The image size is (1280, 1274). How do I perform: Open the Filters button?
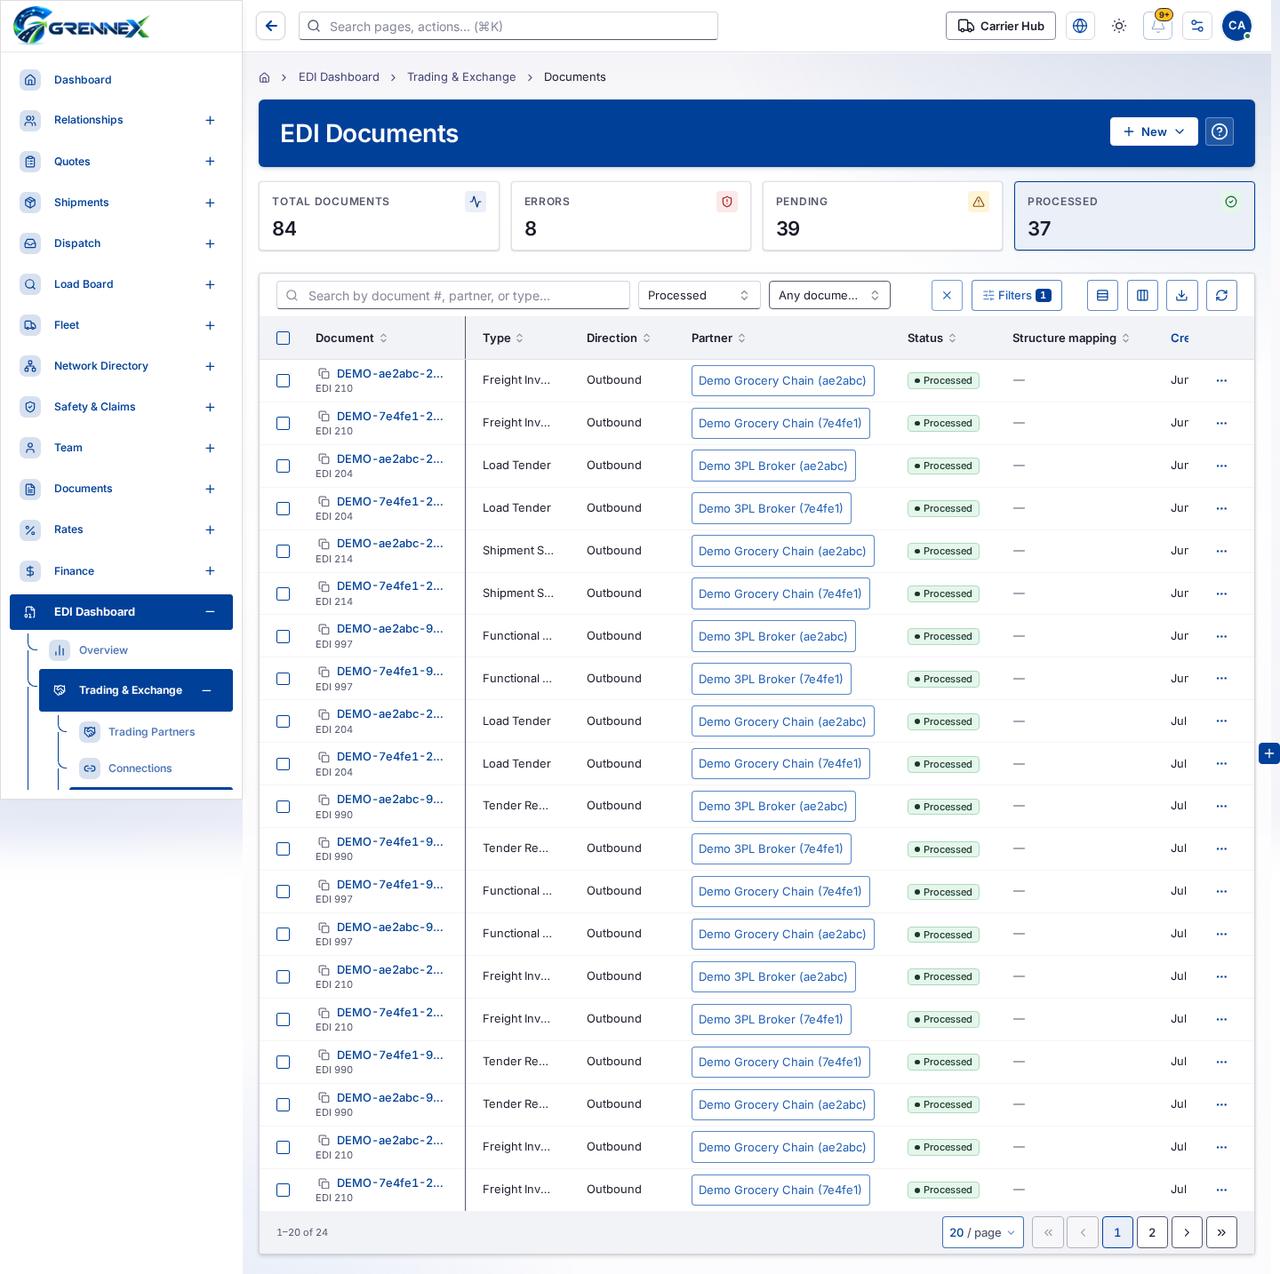click(1016, 295)
